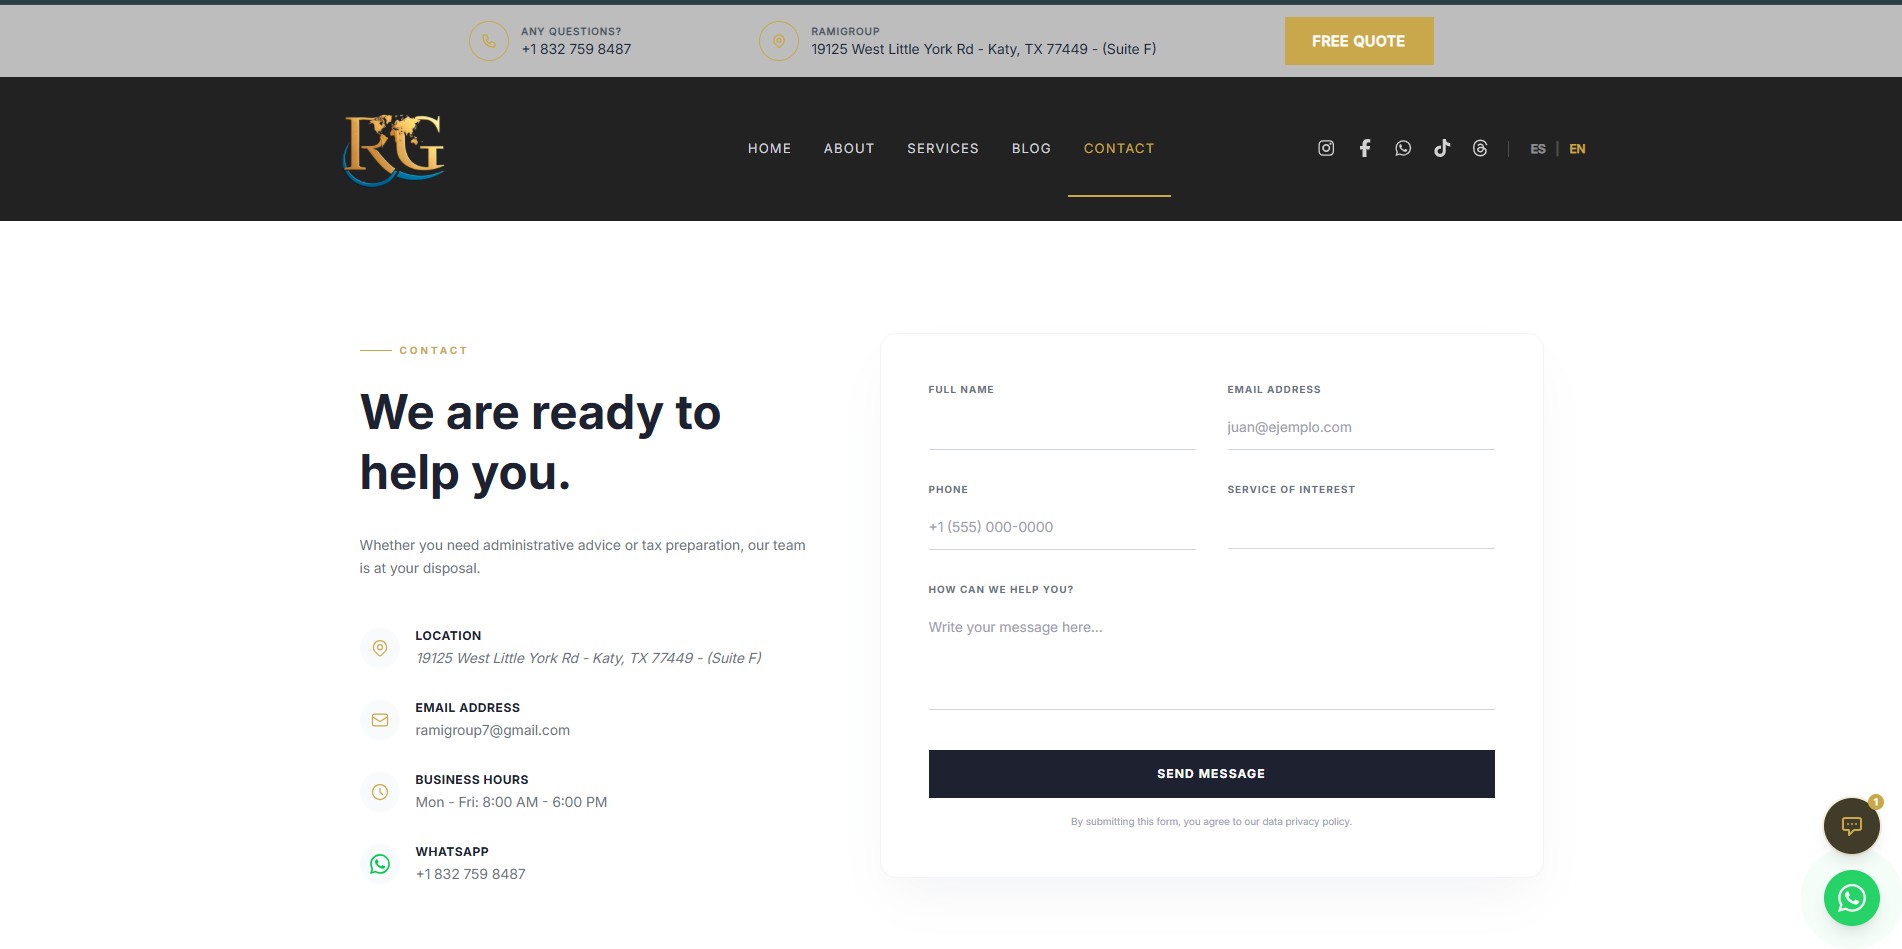This screenshot has height=949, width=1902.
Task: Click the Send Message button
Action: [1212, 774]
